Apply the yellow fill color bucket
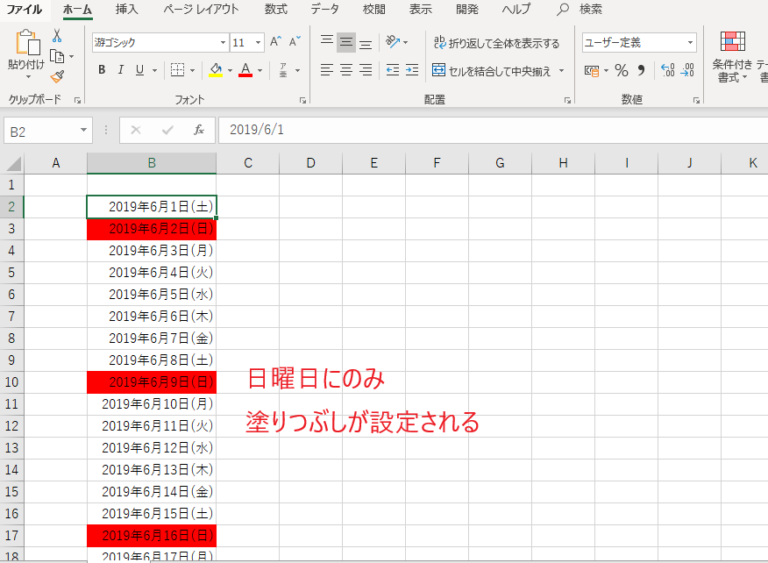 coord(216,70)
